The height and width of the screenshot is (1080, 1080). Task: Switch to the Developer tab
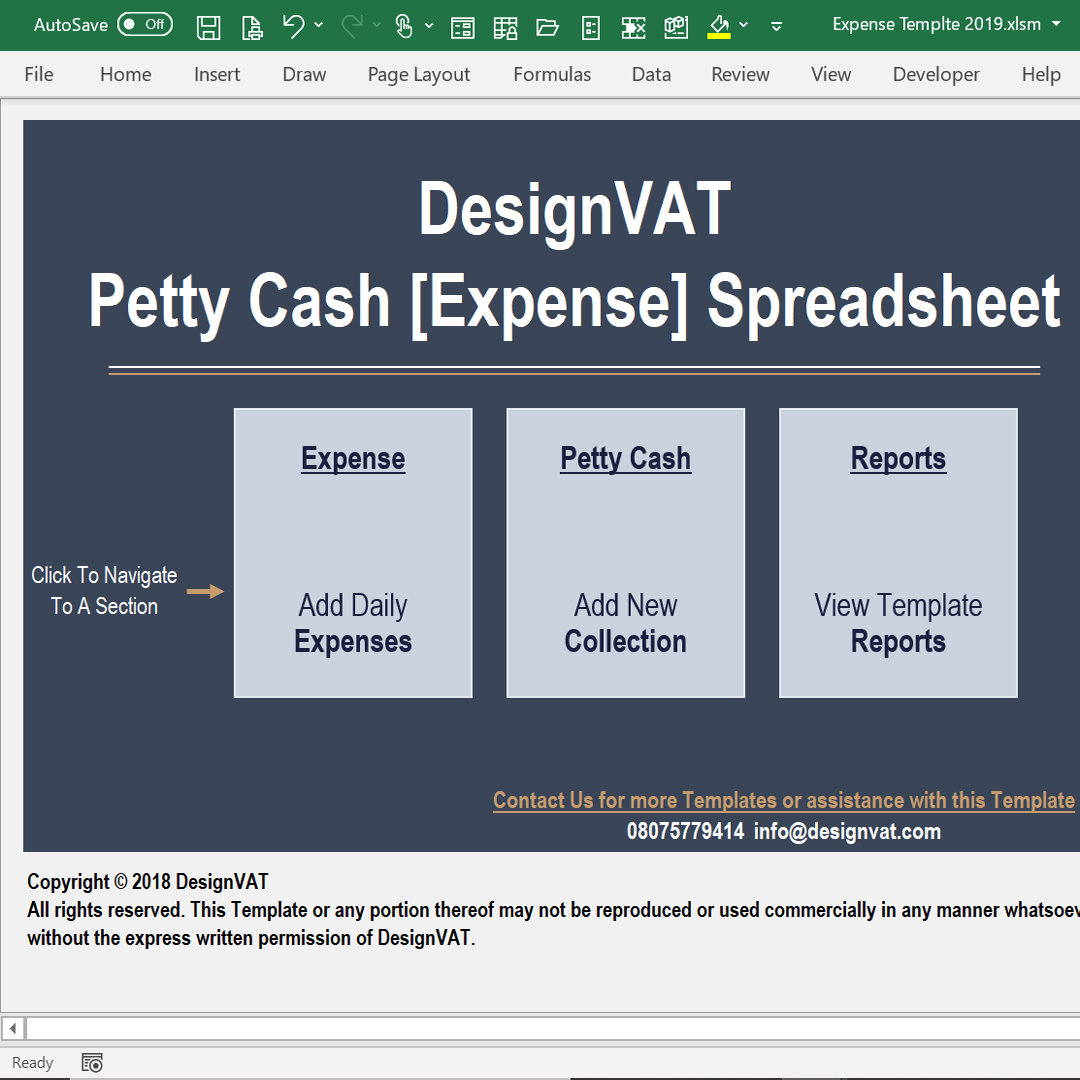[936, 75]
